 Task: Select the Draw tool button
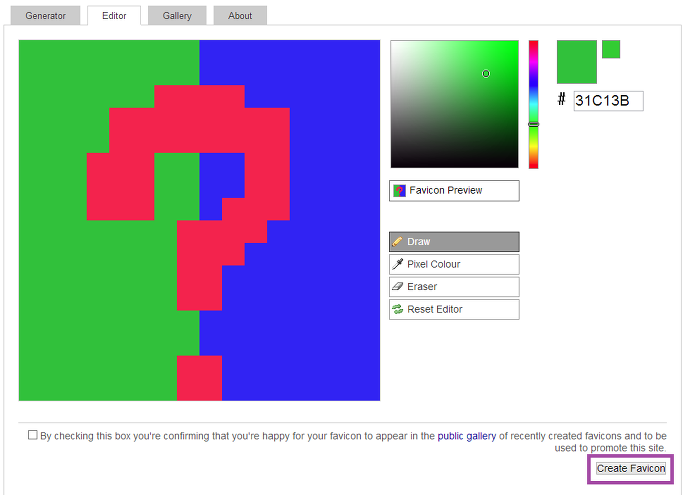point(454,242)
